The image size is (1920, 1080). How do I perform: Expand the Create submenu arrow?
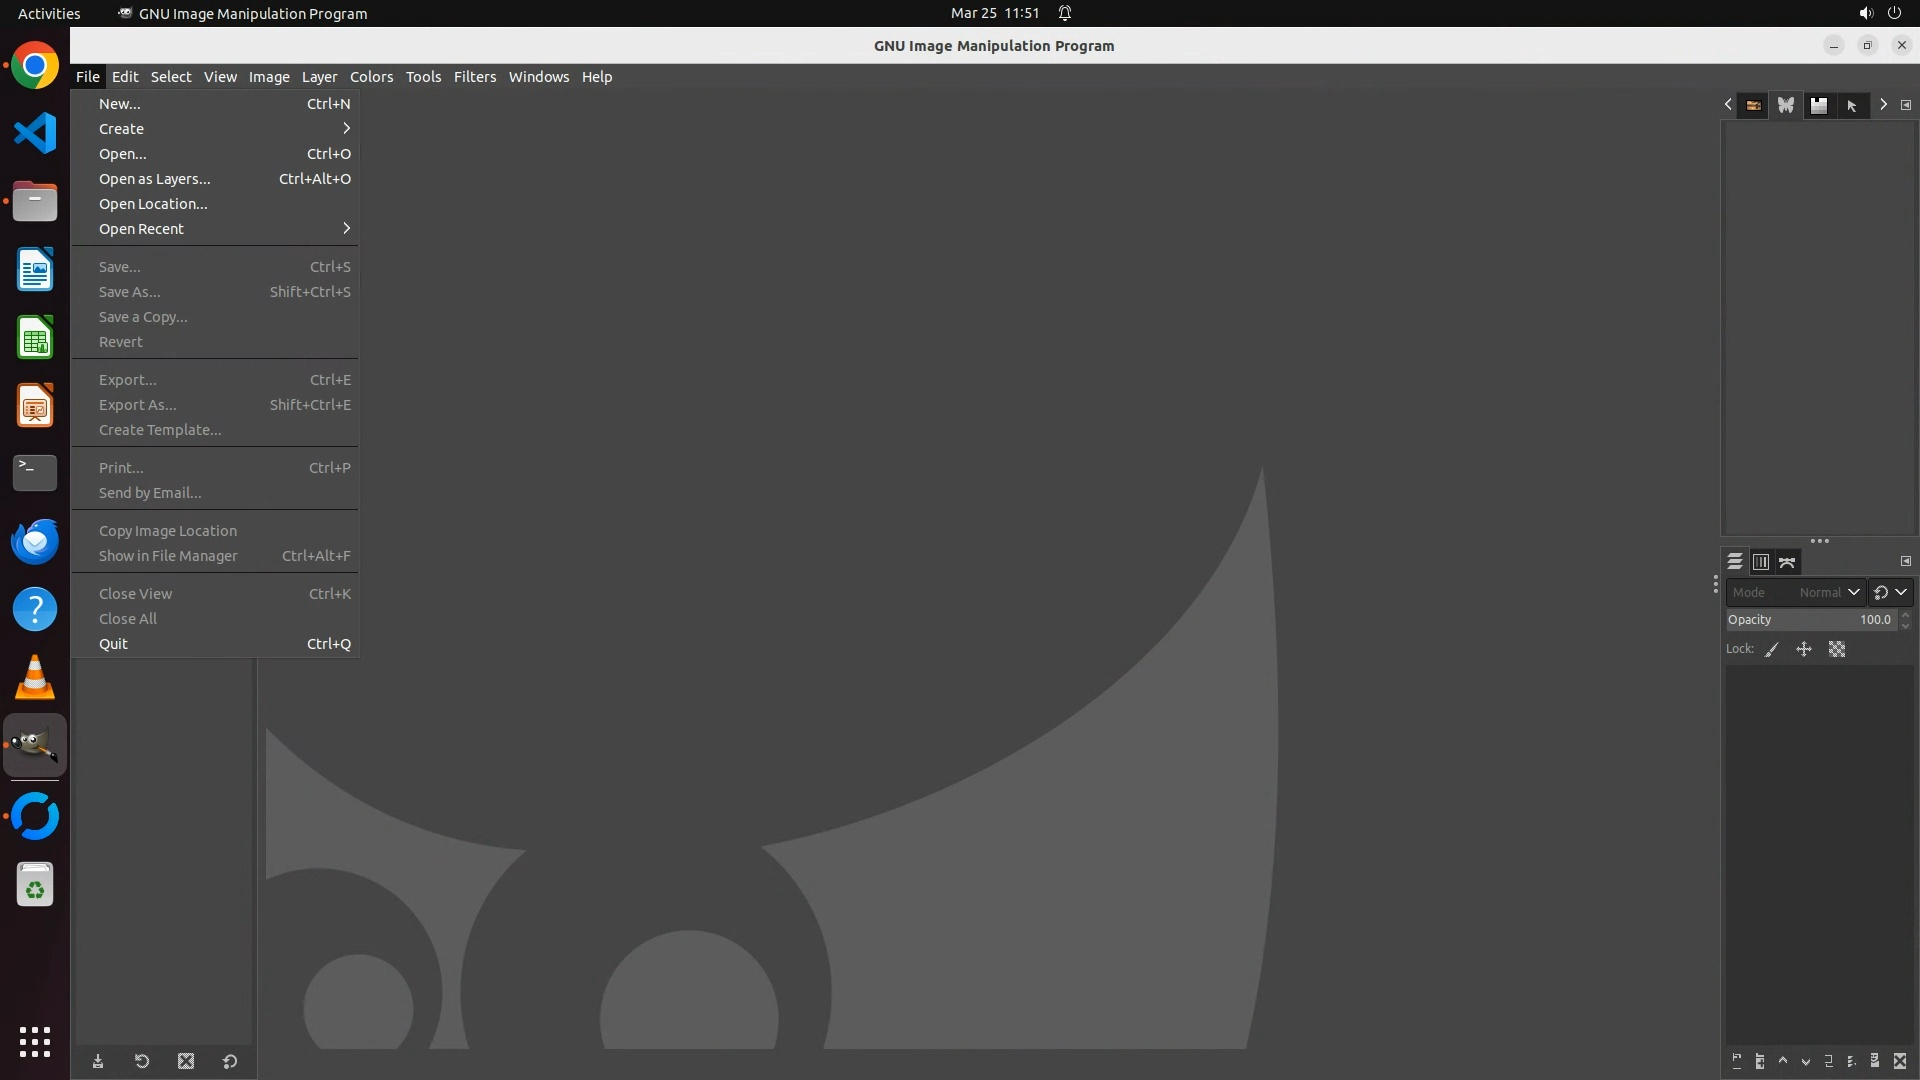[346, 129]
